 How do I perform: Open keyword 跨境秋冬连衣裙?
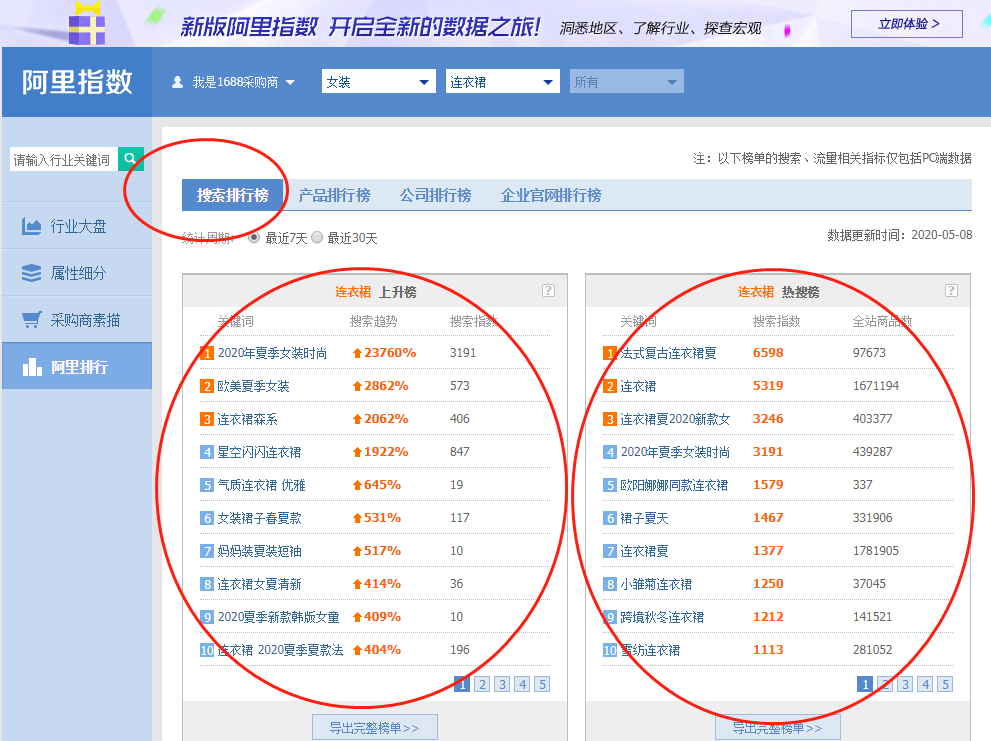662,617
